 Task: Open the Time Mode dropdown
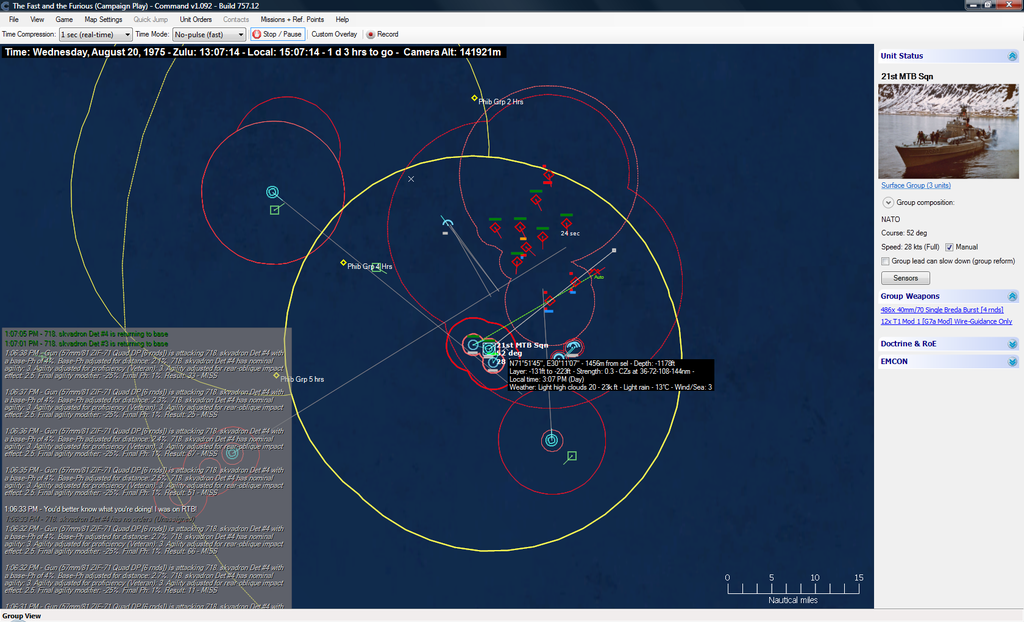point(209,34)
